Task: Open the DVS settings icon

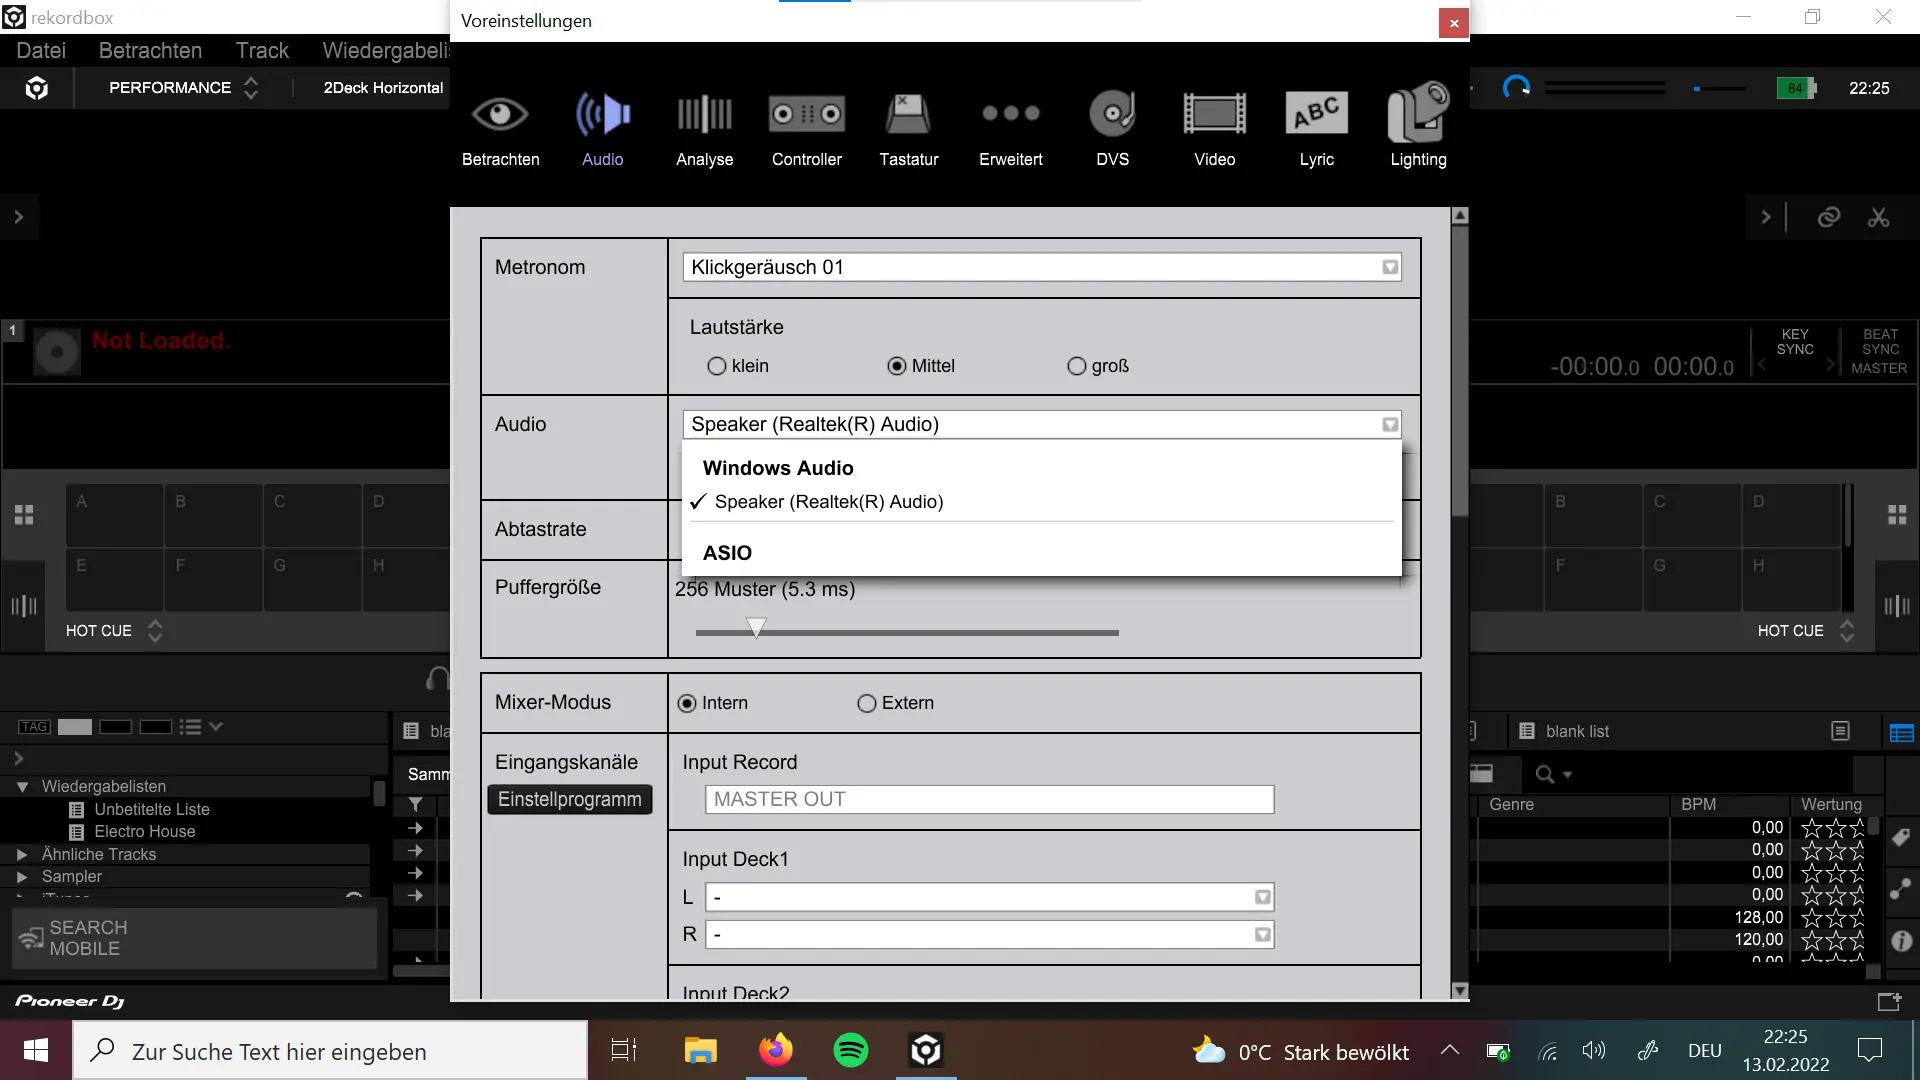Action: 1112,127
